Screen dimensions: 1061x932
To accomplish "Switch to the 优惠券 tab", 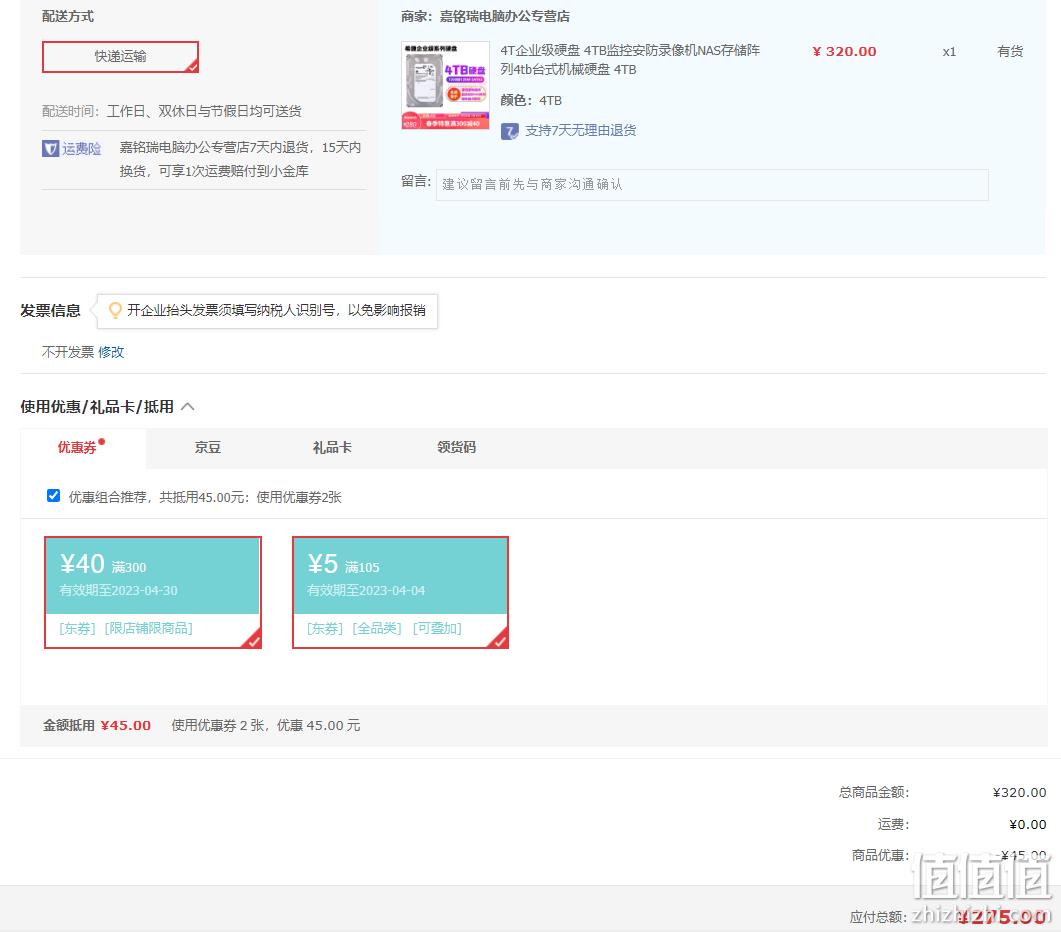I will [x=77, y=447].
